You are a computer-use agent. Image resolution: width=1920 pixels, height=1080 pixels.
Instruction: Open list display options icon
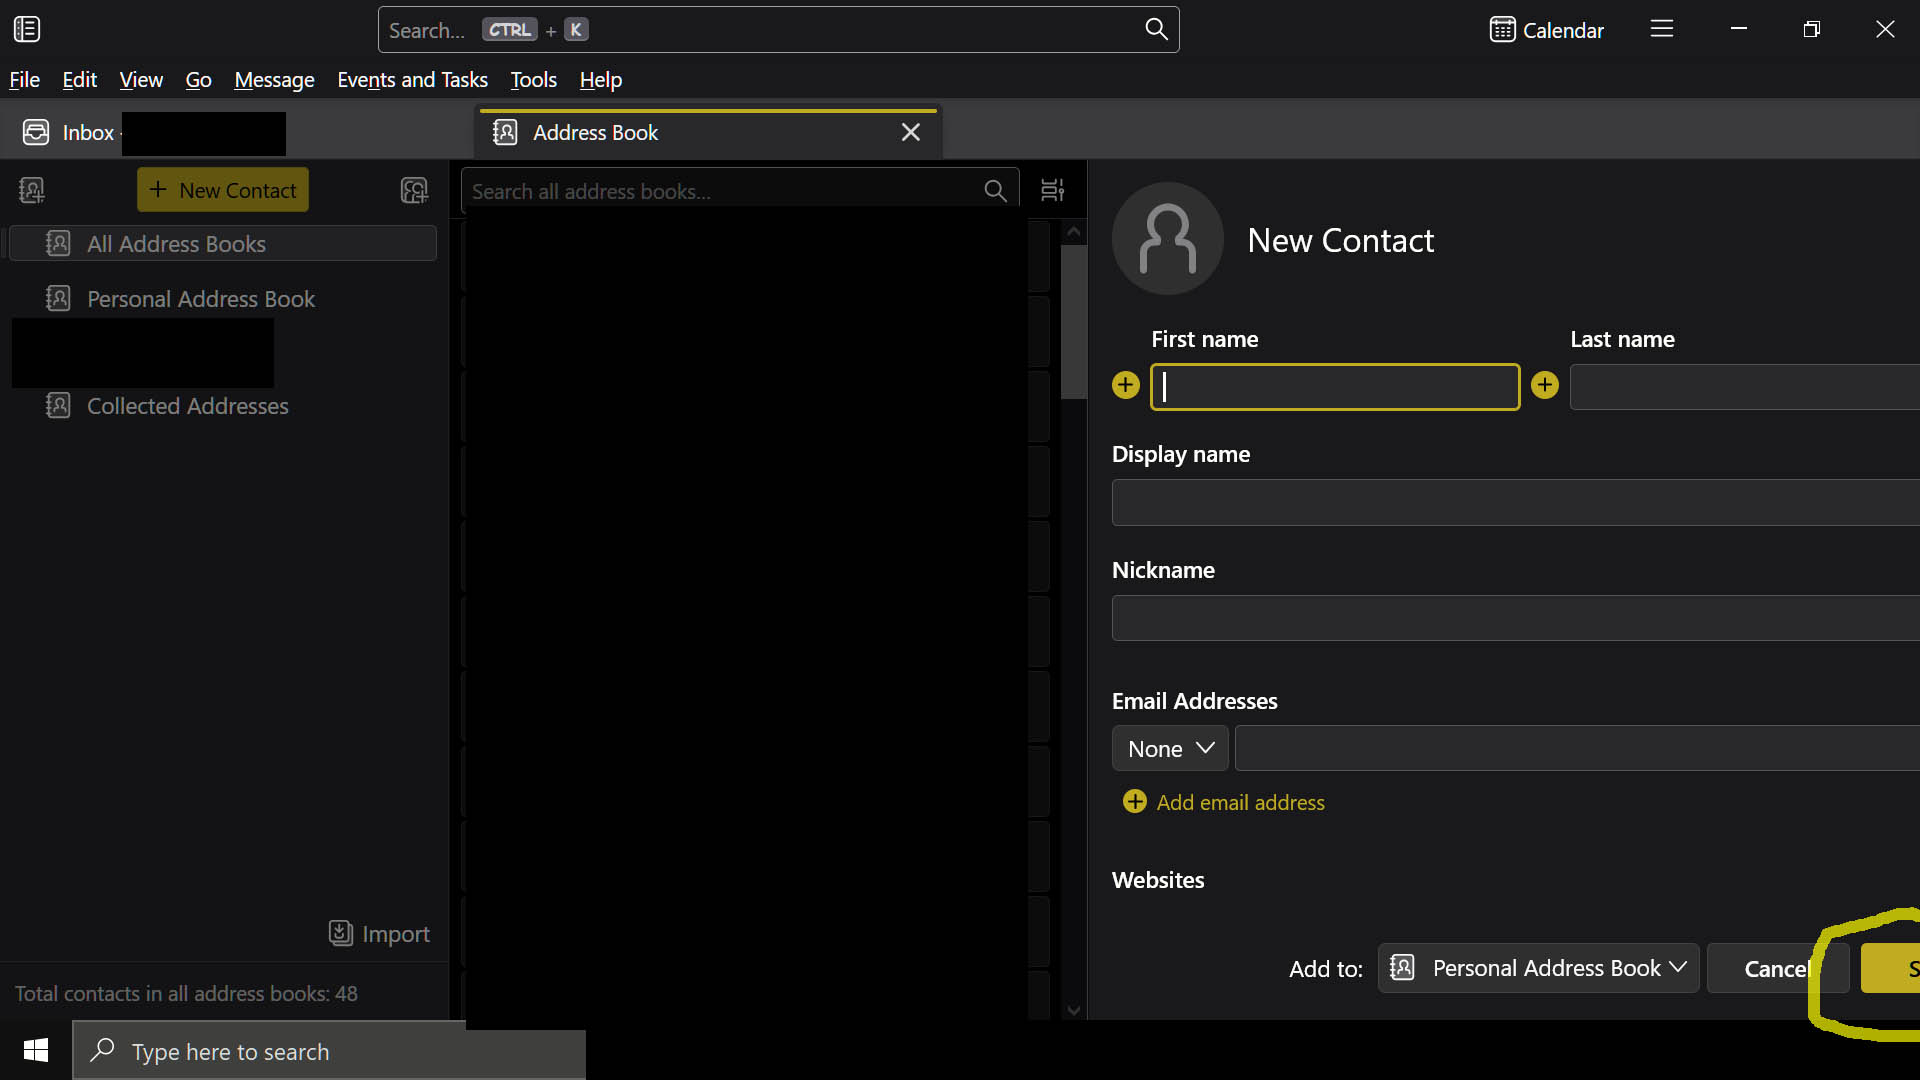(x=1052, y=190)
